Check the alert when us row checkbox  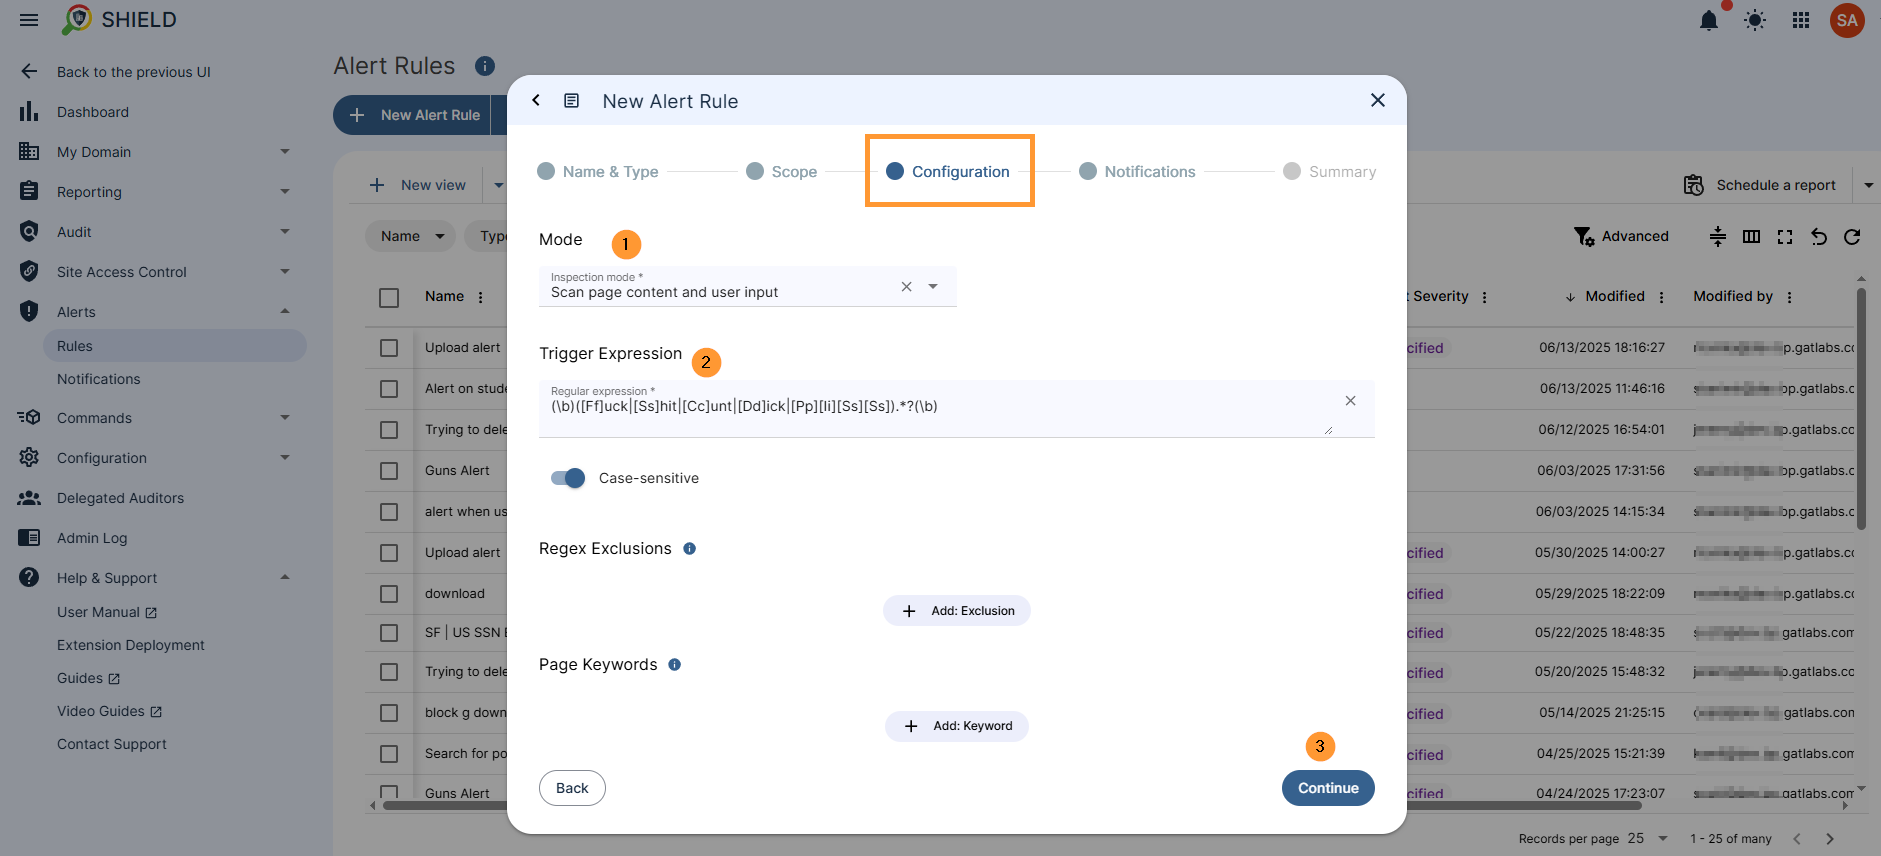[x=389, y=512]
